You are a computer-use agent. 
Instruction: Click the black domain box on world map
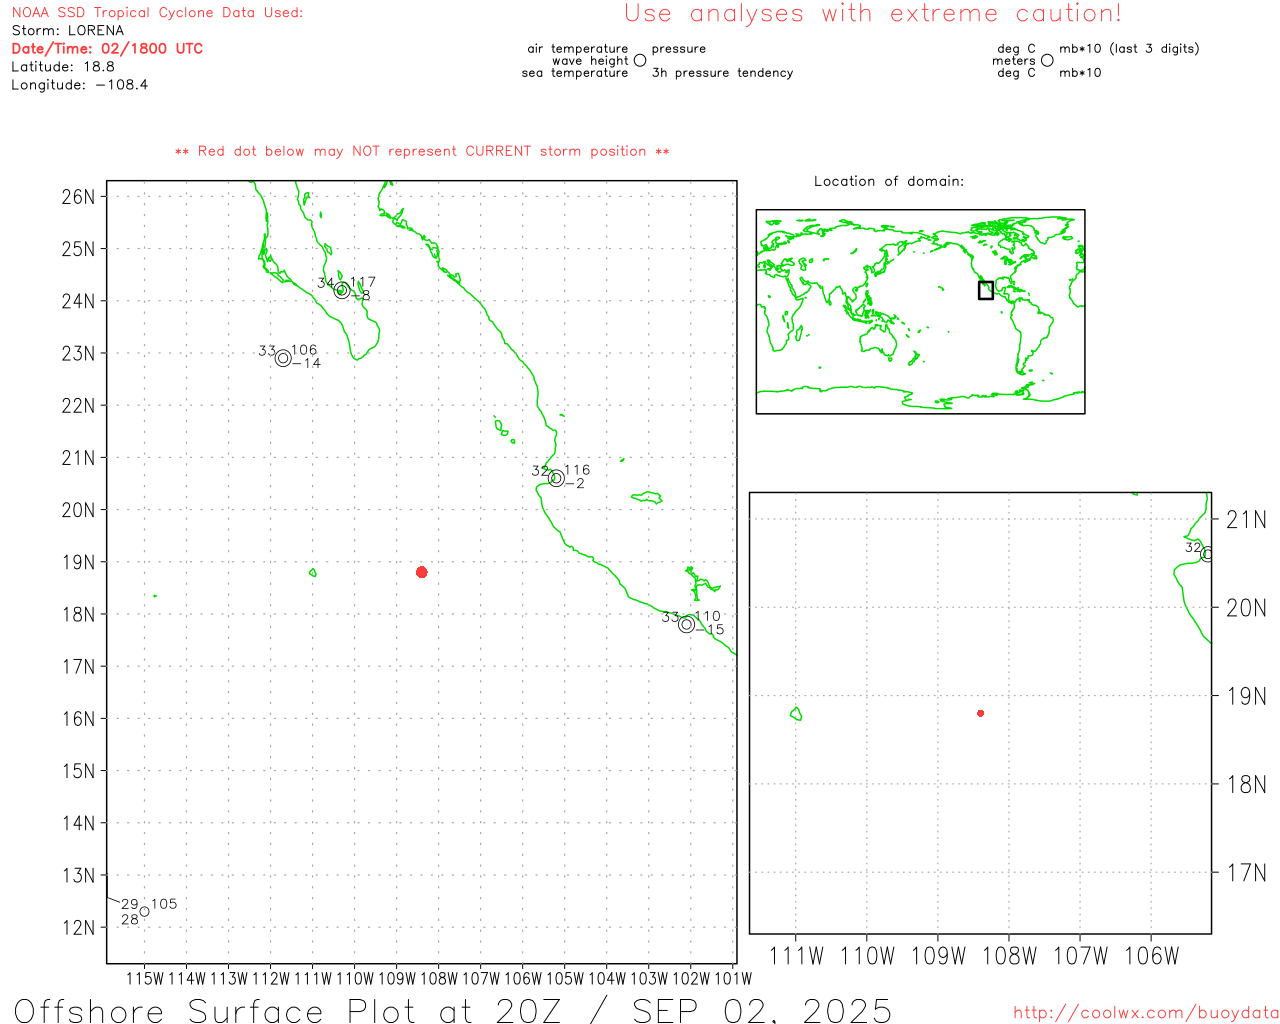(x=985, y=290)
